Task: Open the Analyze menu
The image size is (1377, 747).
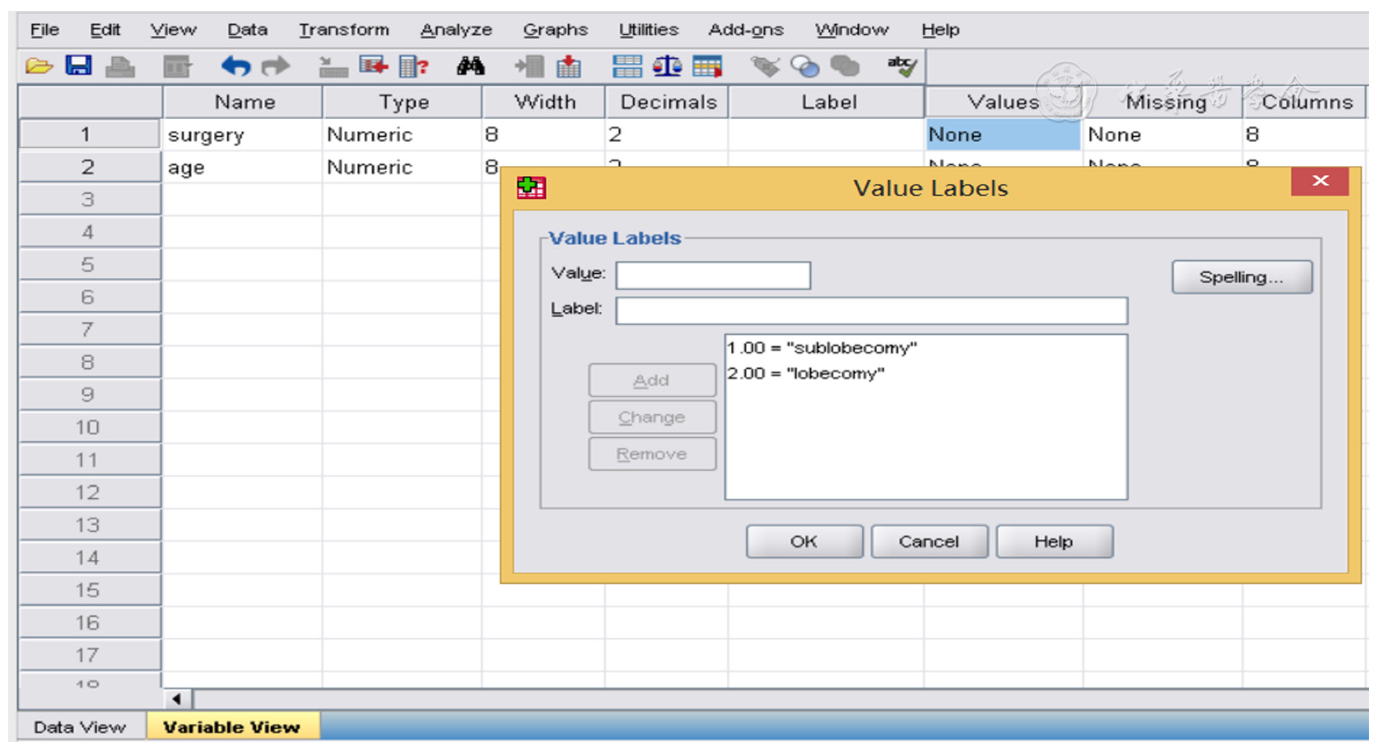Action: 456,30
